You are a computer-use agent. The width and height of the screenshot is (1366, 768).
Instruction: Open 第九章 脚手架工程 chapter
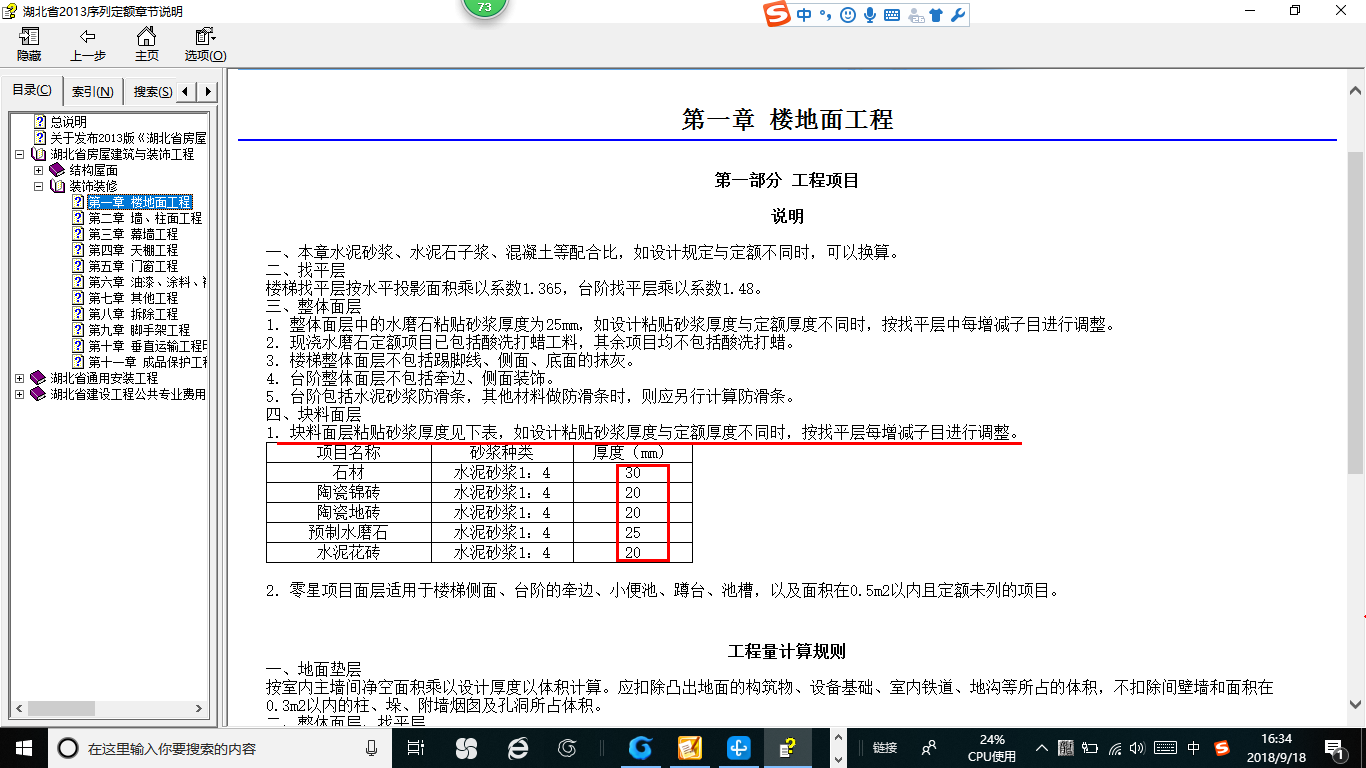pyautogui.click(x=139, y=330)
